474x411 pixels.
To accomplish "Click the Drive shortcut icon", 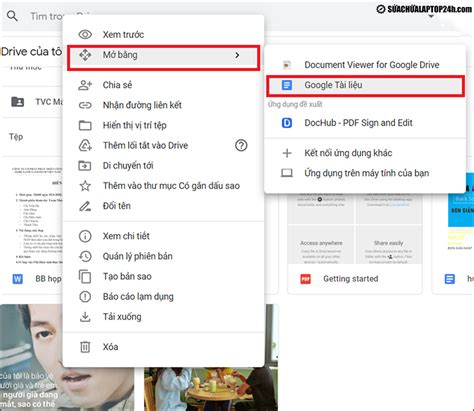I will tap(85, 145).
